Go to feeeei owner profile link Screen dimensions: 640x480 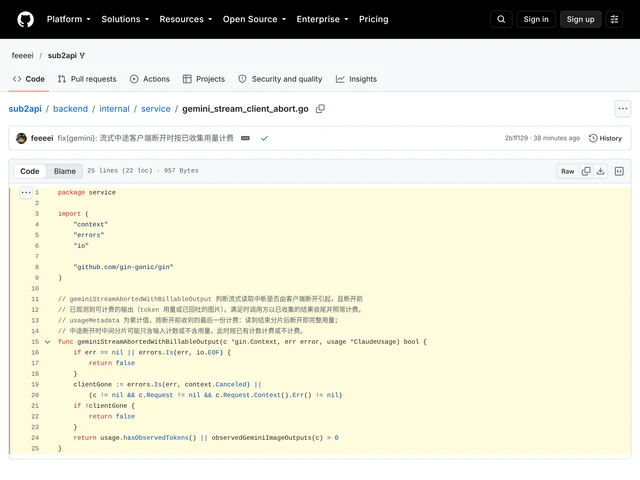point(22,56)
